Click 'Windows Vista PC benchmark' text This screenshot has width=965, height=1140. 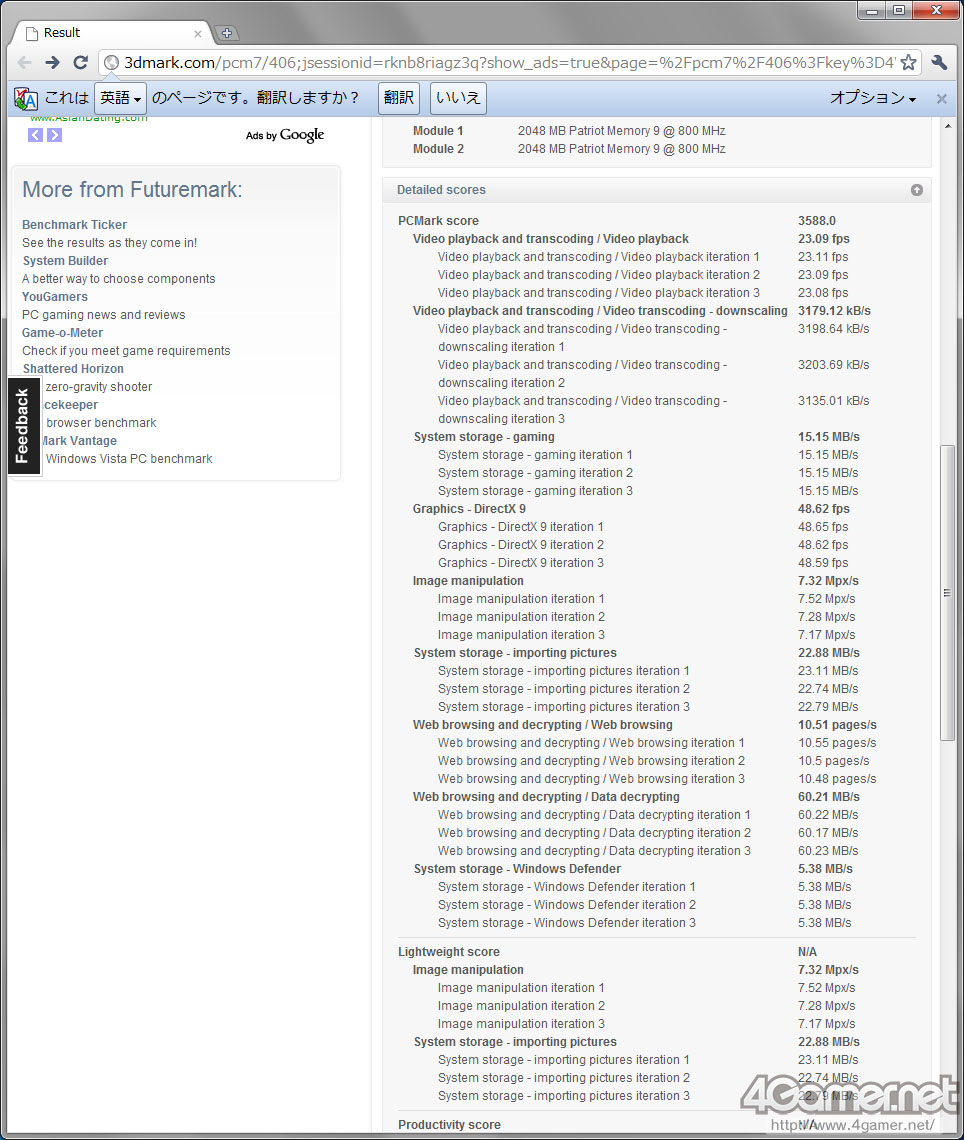(129, 459)
